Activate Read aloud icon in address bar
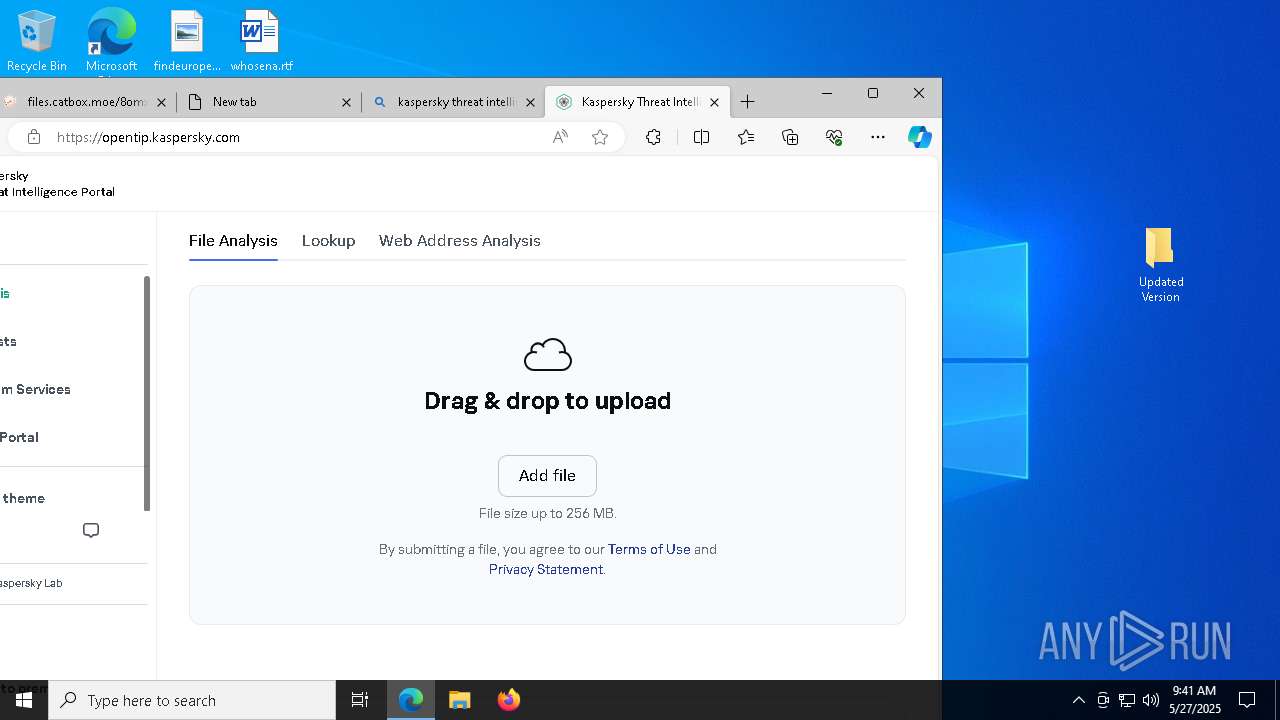This screenshot has height=720, width=1280. click(x=560, y=137)
